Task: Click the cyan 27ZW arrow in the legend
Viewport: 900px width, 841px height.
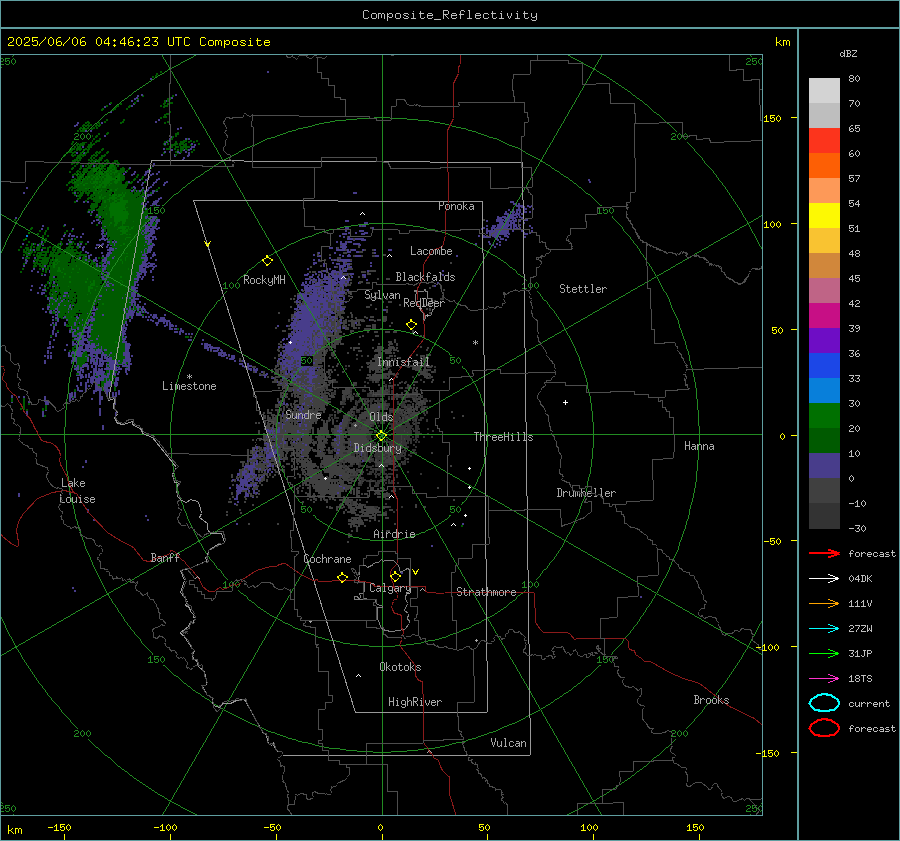Action: coord(824,629)
